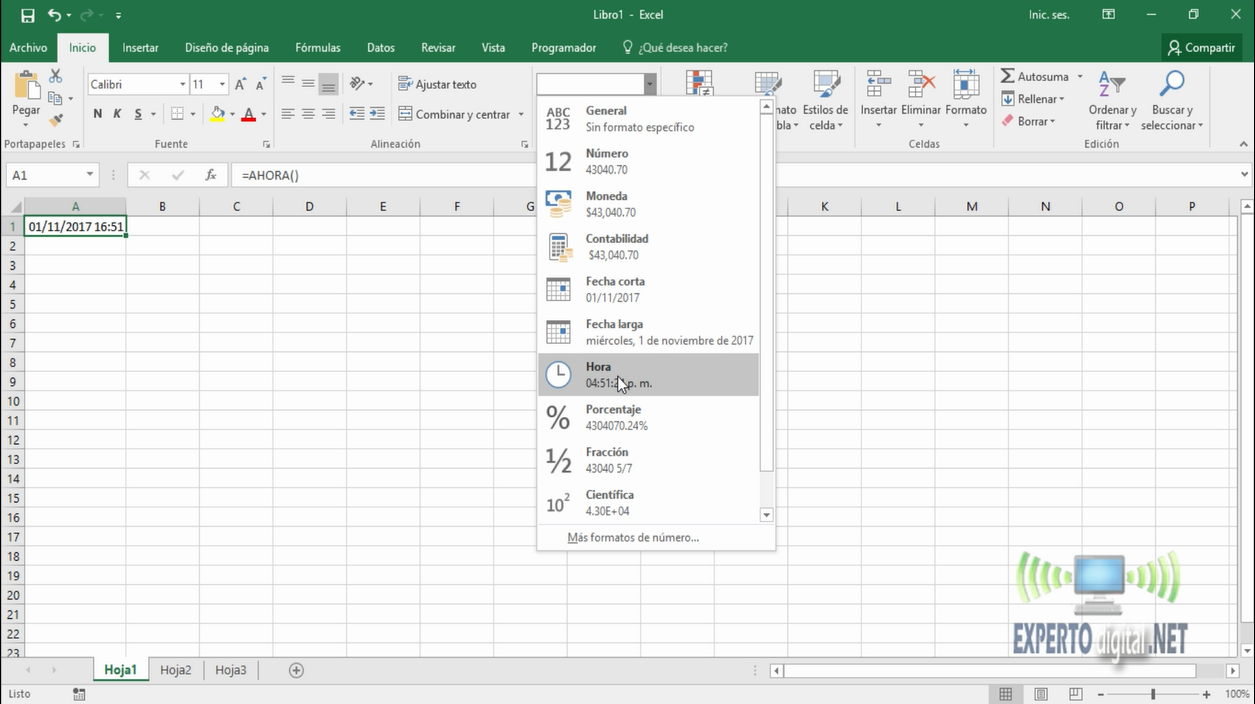Viewport: 1255px width, 704px height.
Task: Click the fill color bucket icon
Action: pyautogui.click(x=217, y=114)
